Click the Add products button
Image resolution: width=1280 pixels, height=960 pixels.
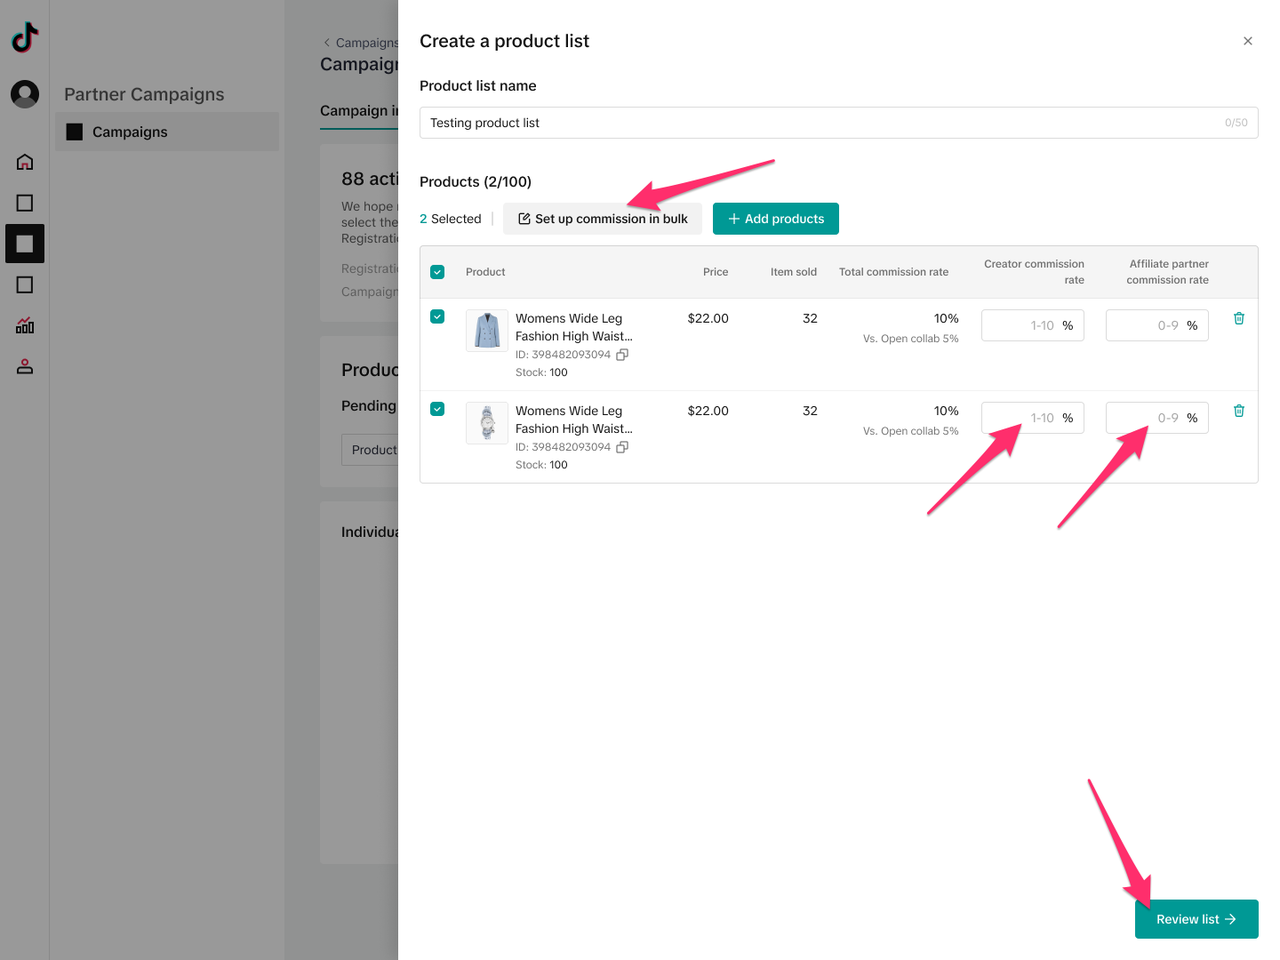tap(775, 219)
